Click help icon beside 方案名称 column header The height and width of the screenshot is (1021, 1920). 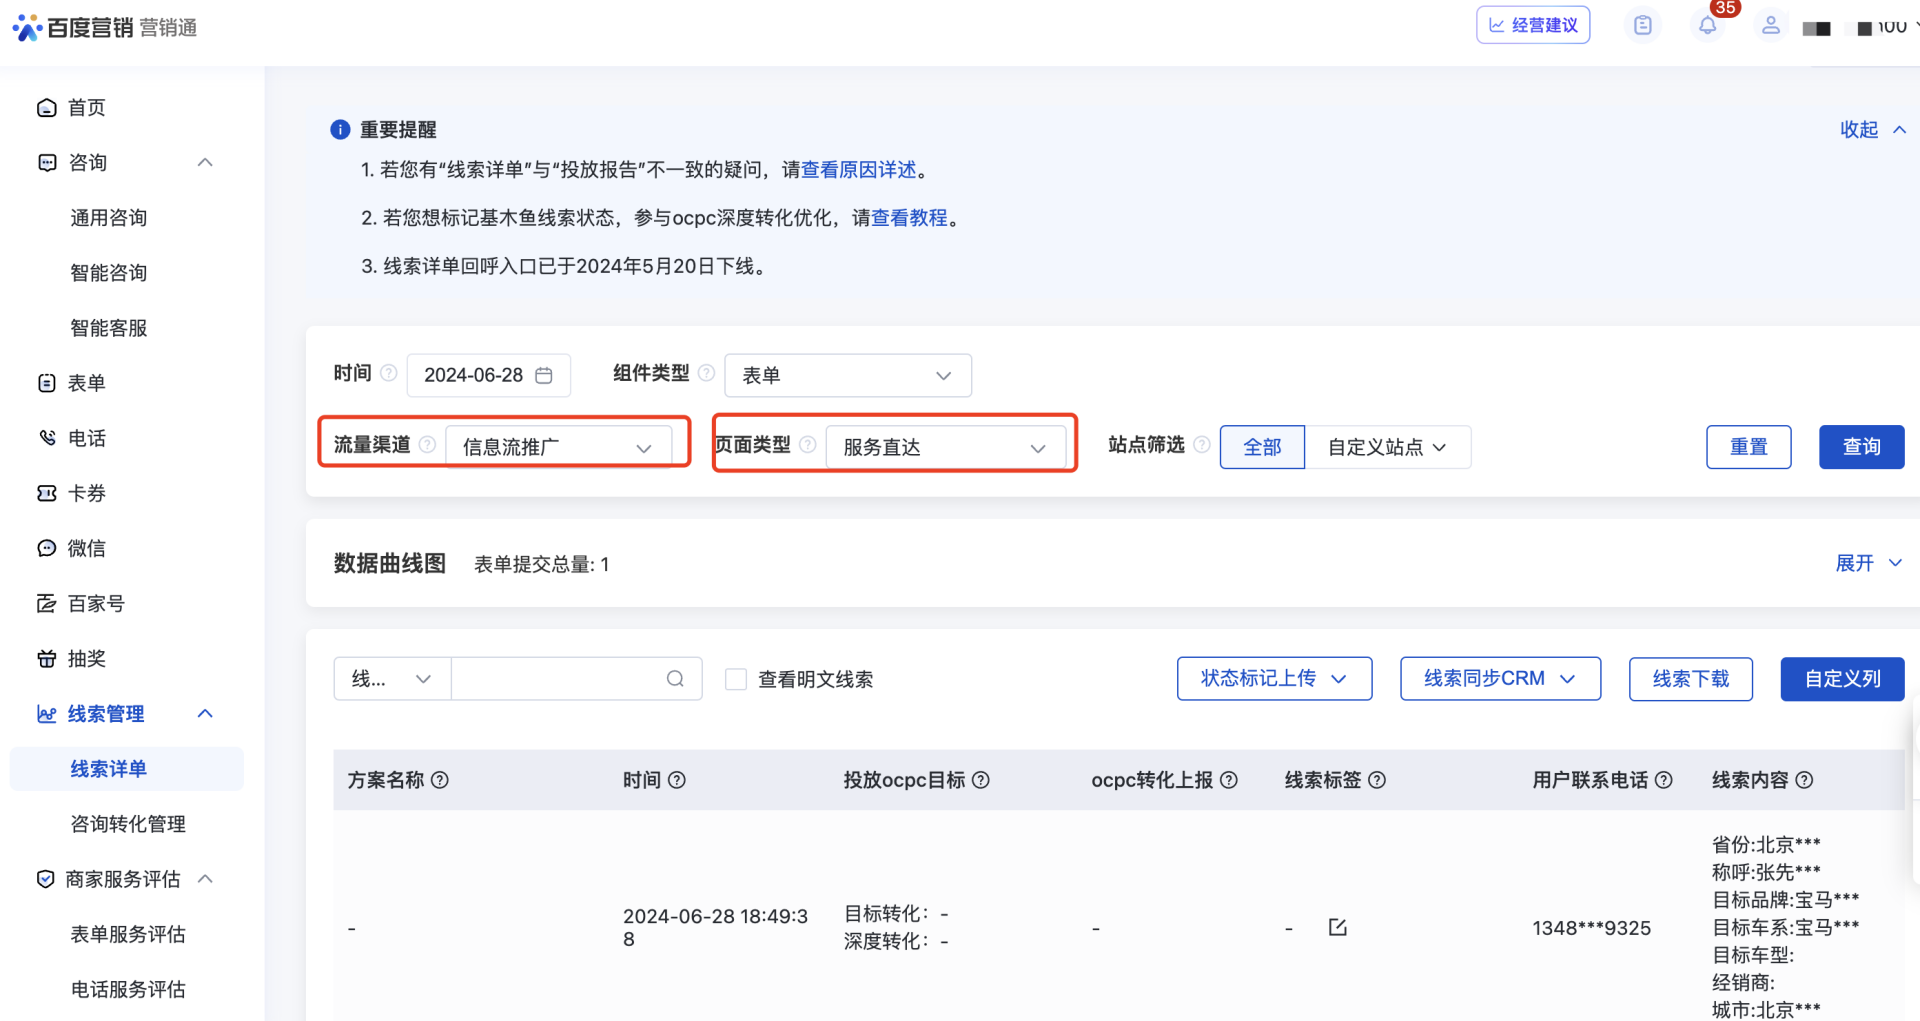[440, 780]
